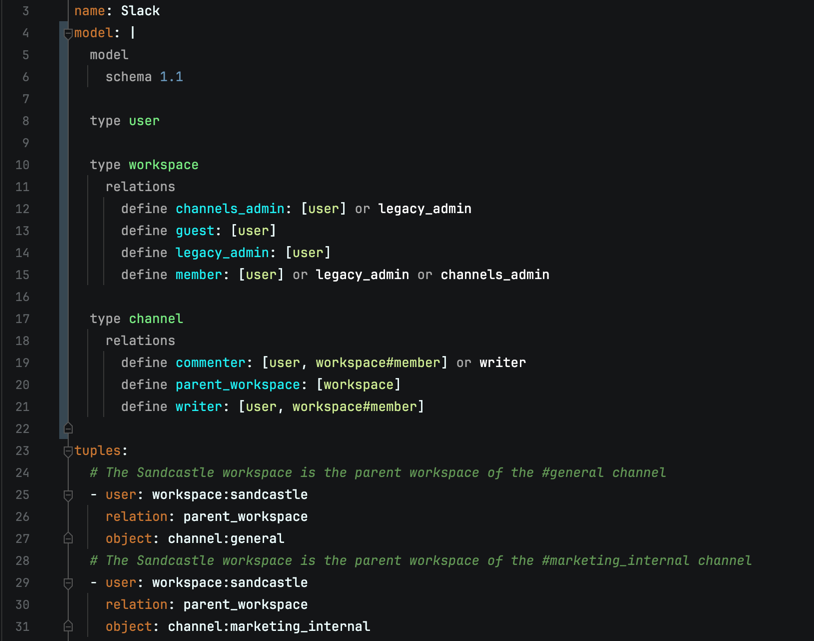Image resolution: width=814 pixels, height=641 pixels.
Task: Click line number 7 in the gutter
Action: tap(25, 99)
